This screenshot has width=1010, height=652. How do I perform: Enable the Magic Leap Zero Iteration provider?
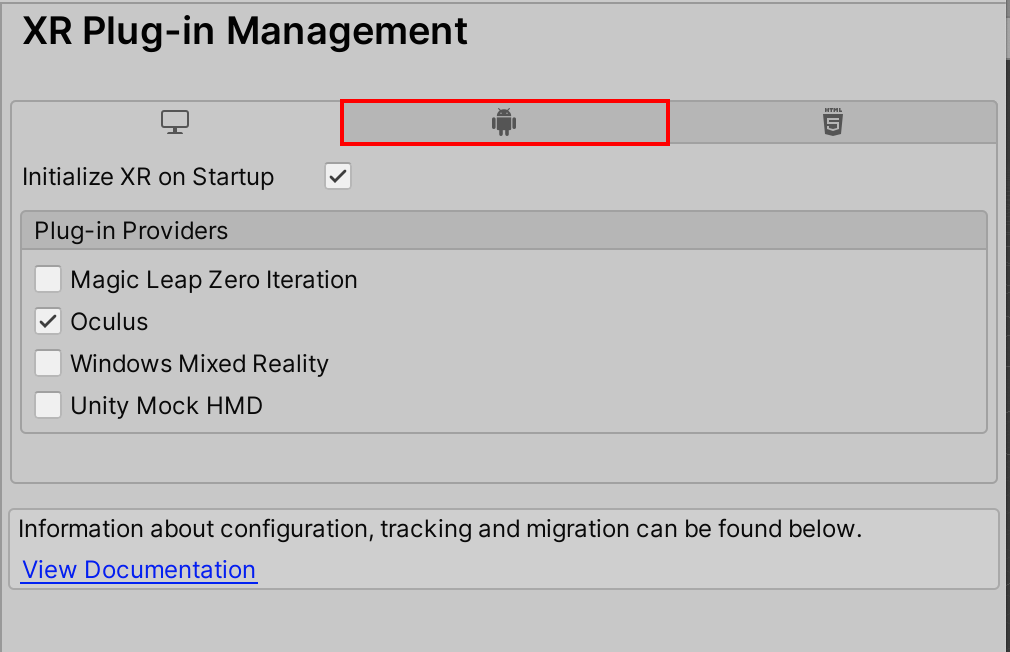point(48,279)
